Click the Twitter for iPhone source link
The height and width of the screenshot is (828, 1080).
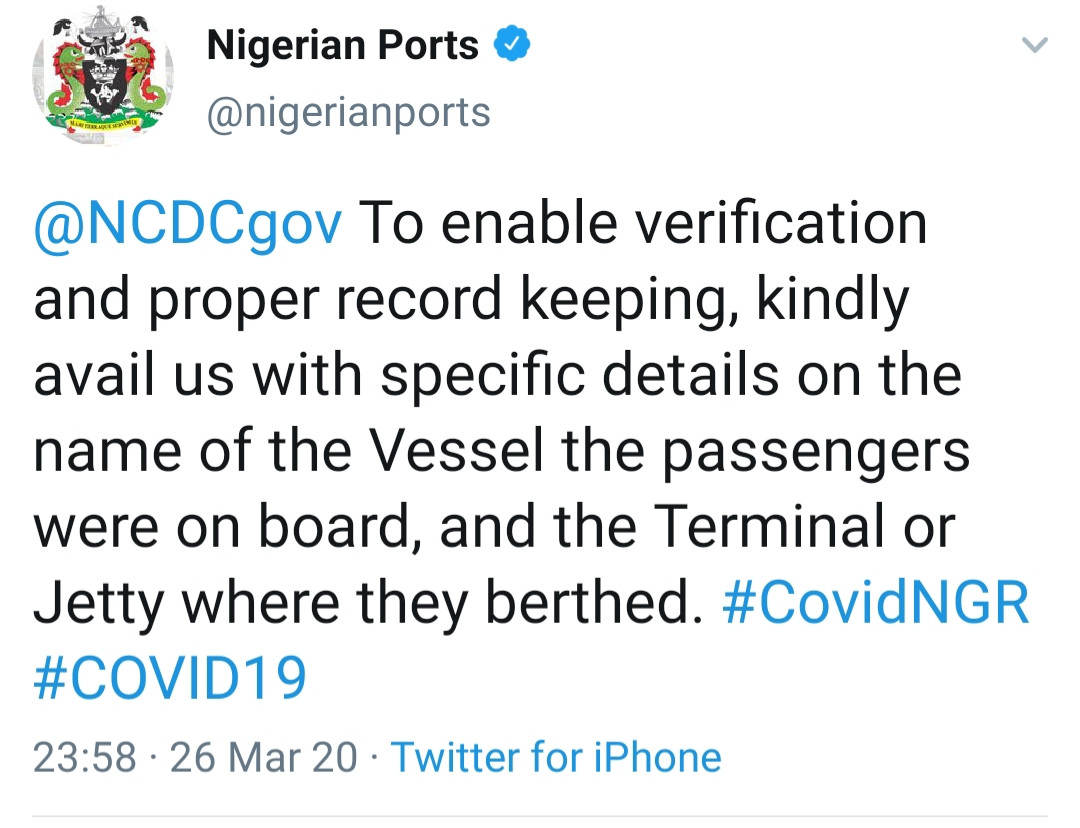(556, 757)
